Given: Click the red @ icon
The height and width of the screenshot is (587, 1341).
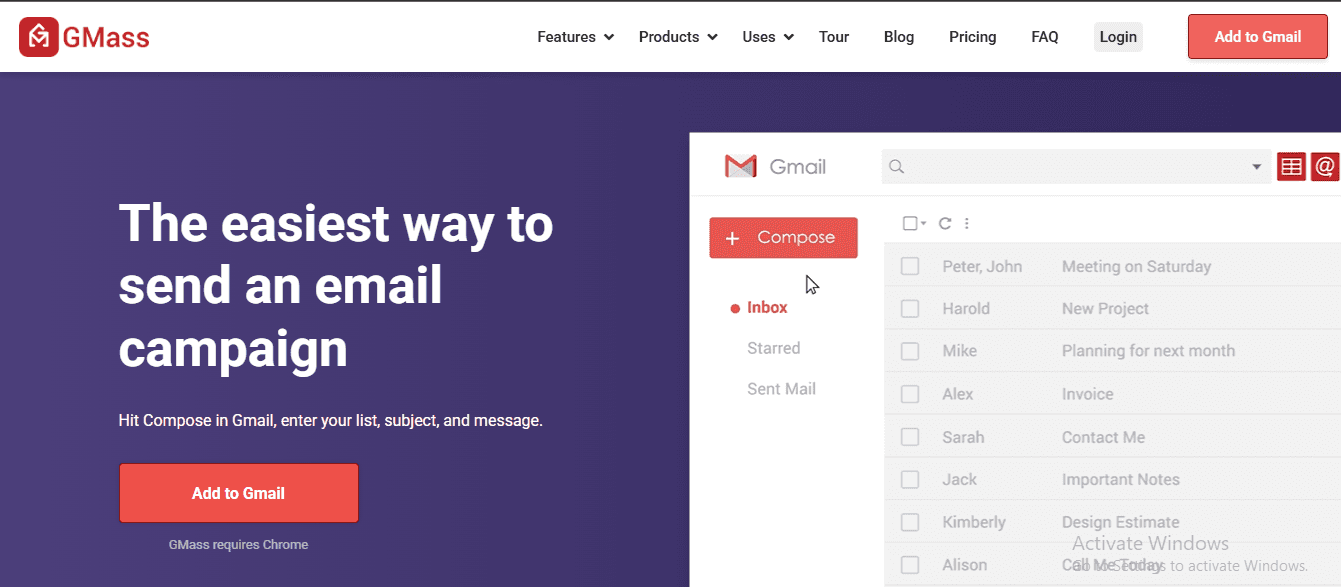Looking at the screenshot, I should tap(1325, 167).
